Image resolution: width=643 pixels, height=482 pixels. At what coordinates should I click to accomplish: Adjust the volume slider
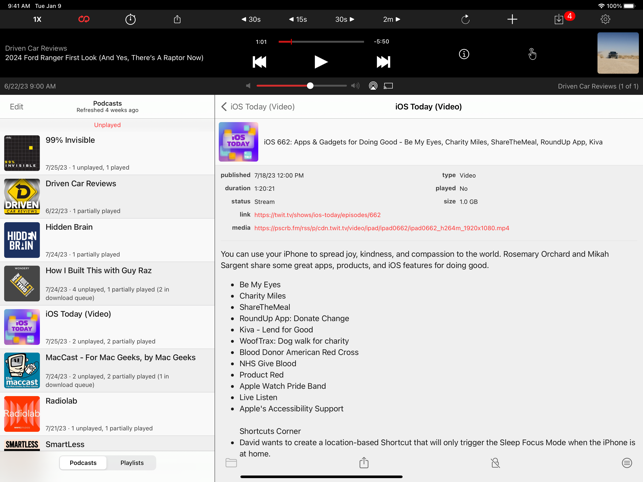click(x=301, y=86)
